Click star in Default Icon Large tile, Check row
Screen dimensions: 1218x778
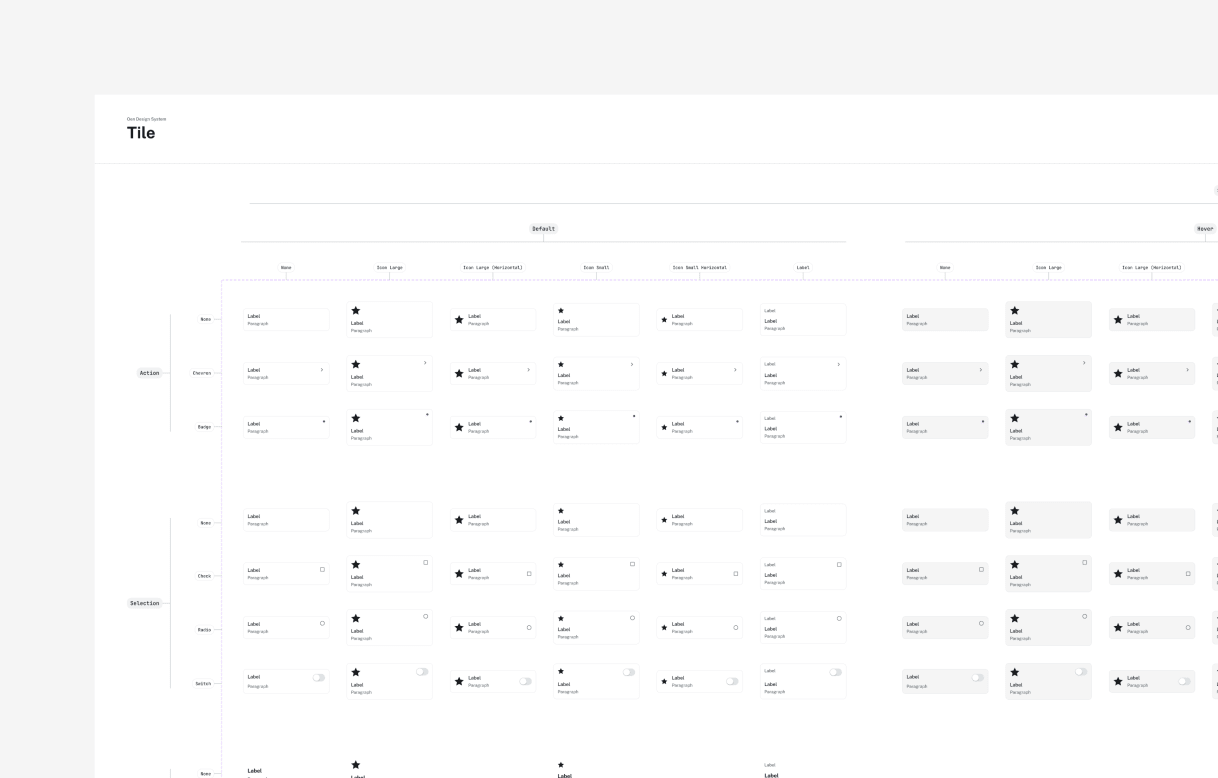pyautogui.click(x=355, y=565)
